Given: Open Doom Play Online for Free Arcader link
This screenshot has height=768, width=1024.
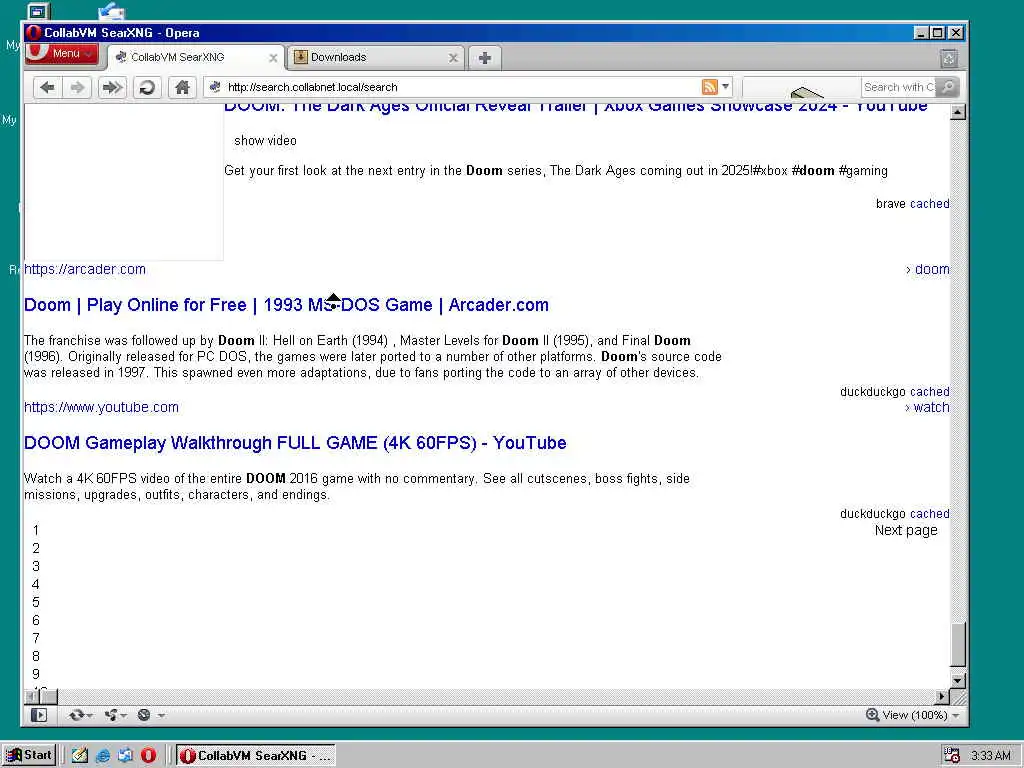Looking at the screenshot, I should coord(286,305).
